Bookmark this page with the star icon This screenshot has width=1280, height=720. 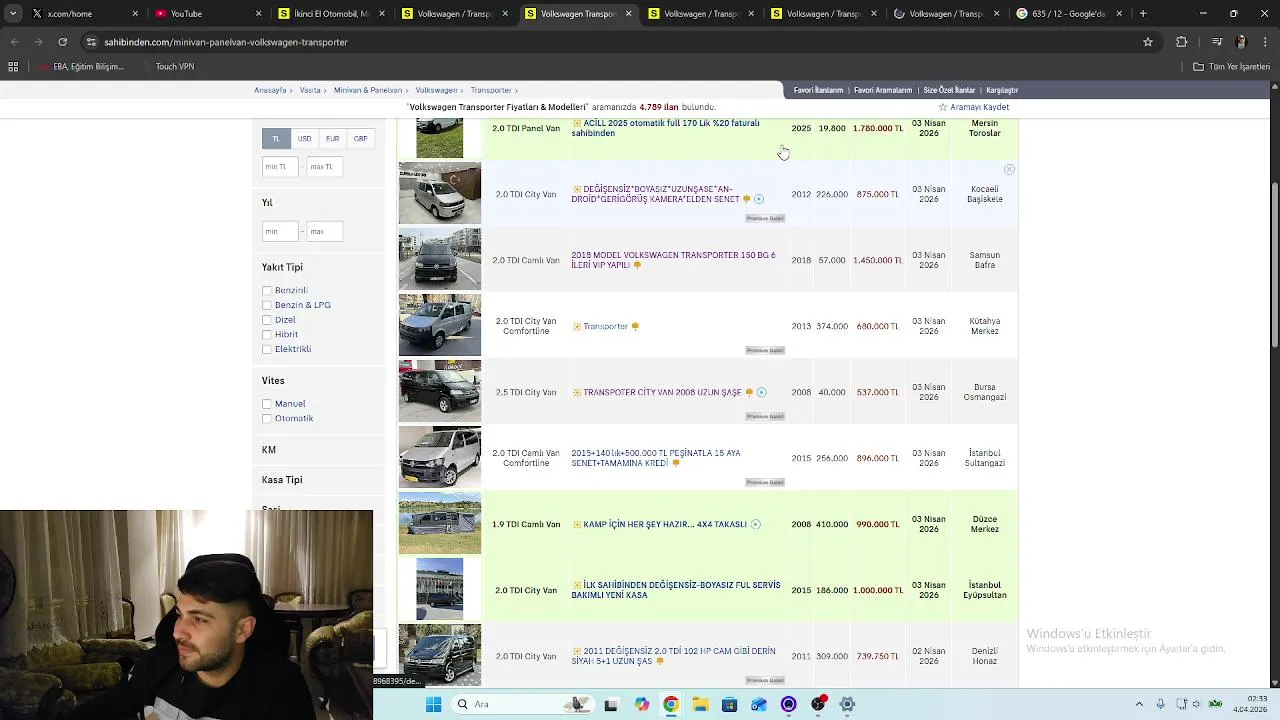tap(1148, 42)
